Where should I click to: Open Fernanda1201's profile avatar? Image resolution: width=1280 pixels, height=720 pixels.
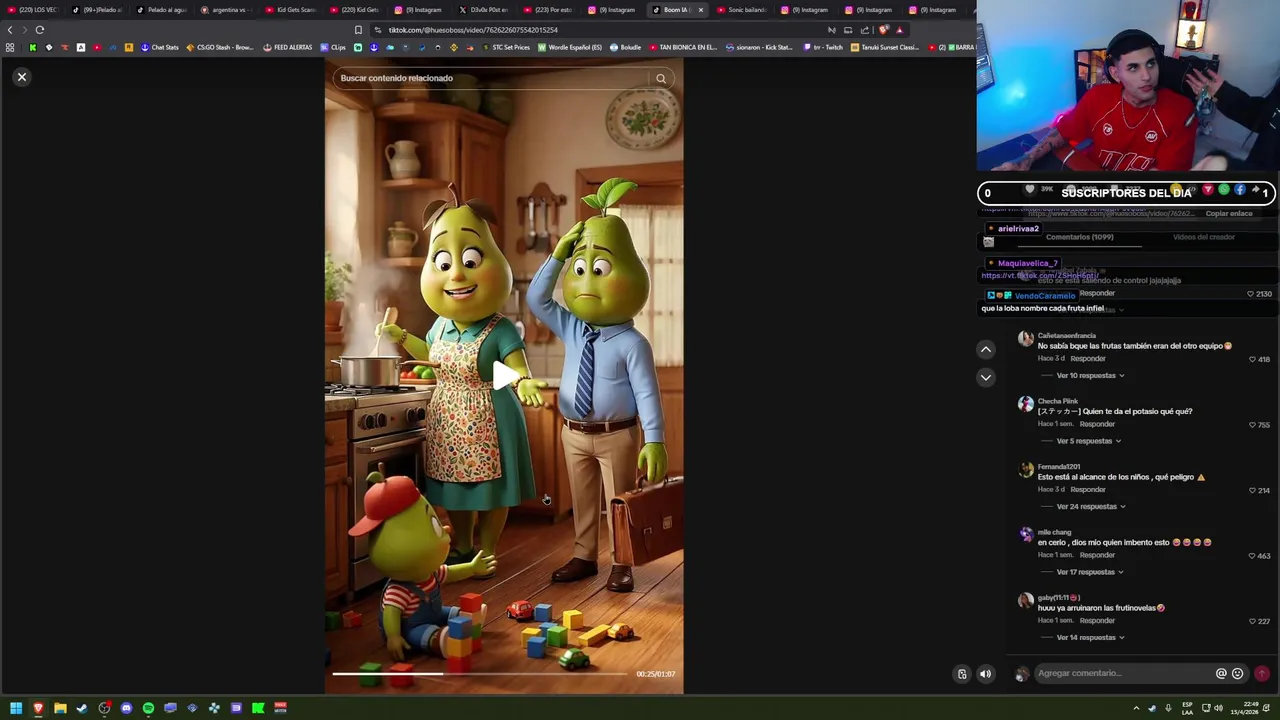pyautogui.click(x=1025, y=470)
